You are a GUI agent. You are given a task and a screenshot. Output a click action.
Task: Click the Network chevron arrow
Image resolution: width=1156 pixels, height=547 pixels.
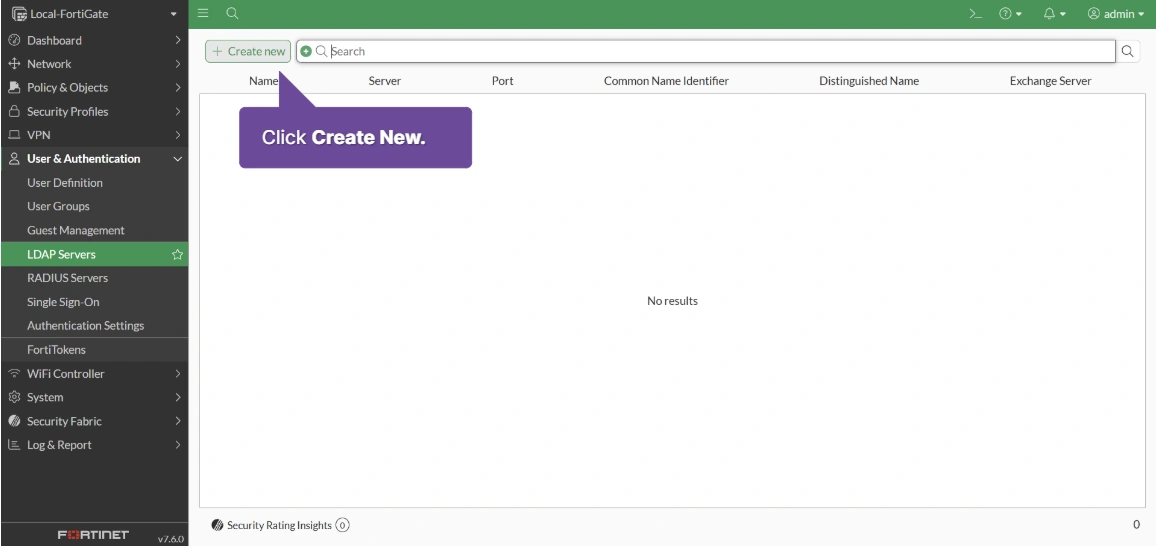point(178,64)
